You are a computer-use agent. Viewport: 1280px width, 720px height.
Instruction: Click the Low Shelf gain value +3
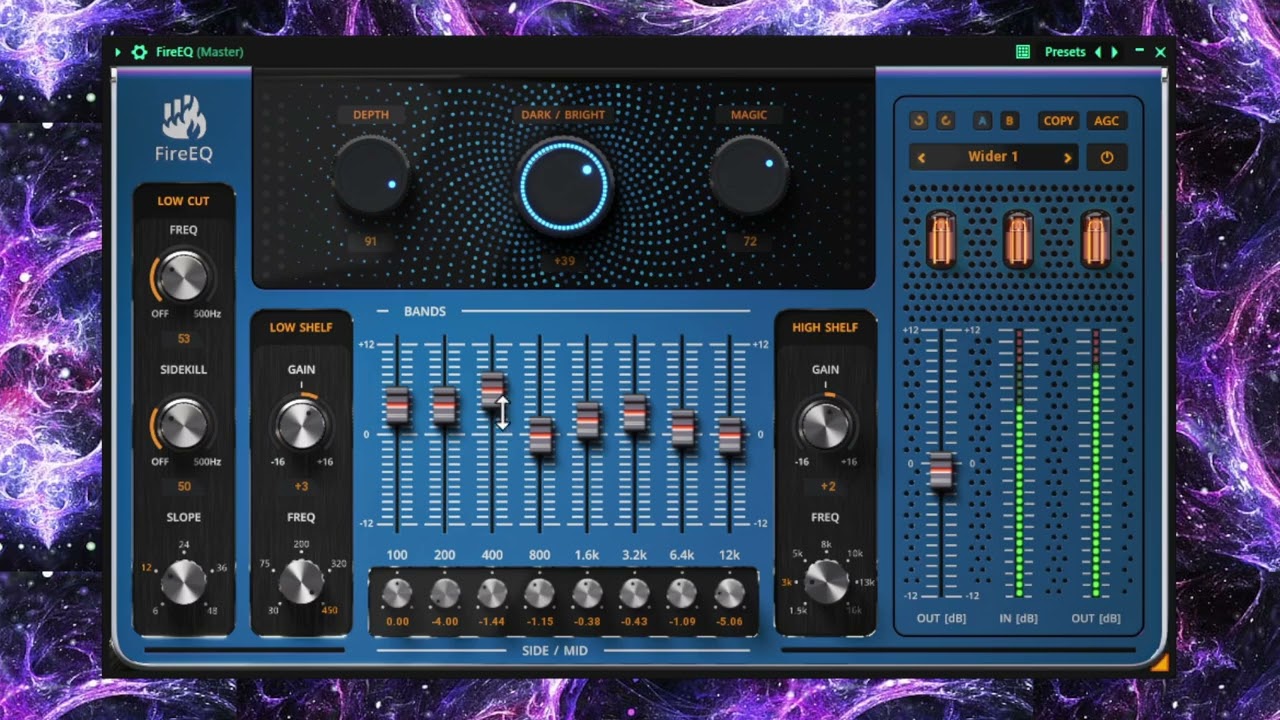click(x=301, y=487)
